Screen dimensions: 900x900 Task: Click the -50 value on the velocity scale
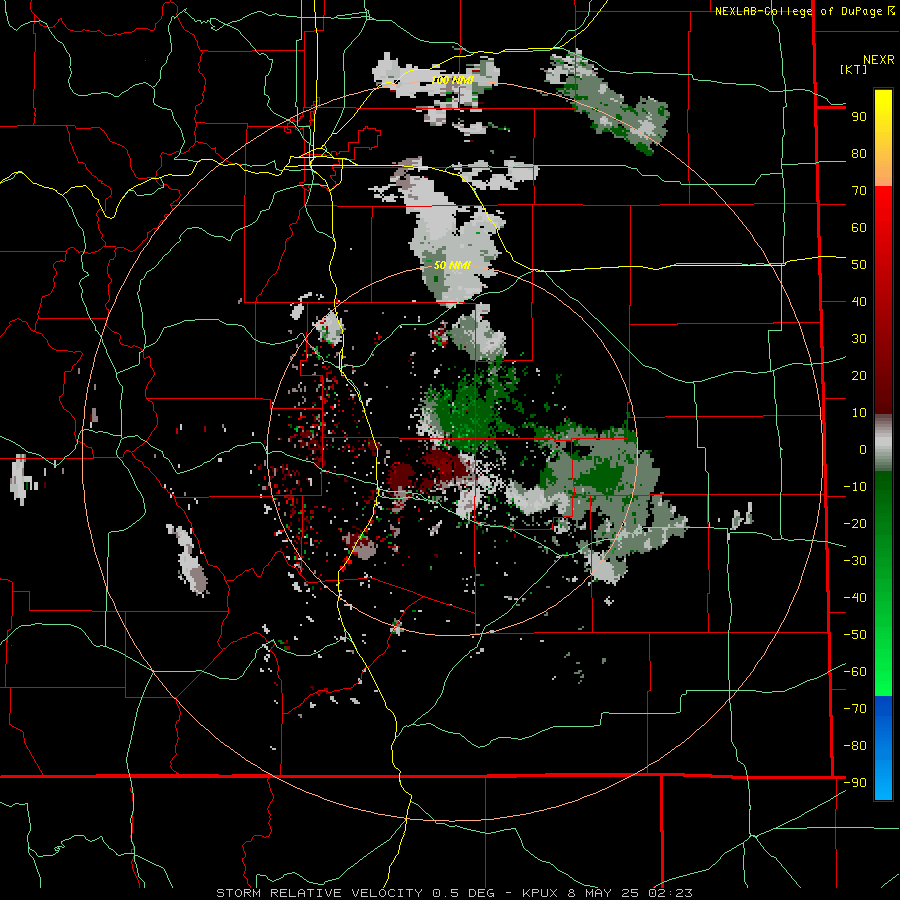[x=855, y=635]
